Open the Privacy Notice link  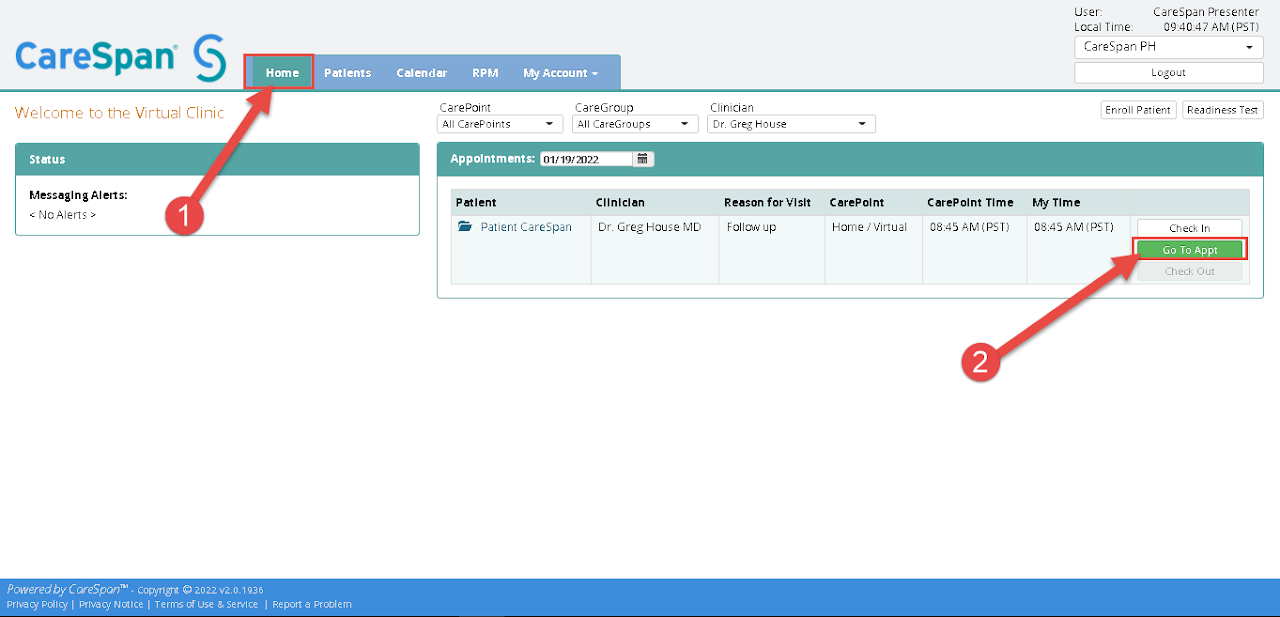tap(111, 604)
